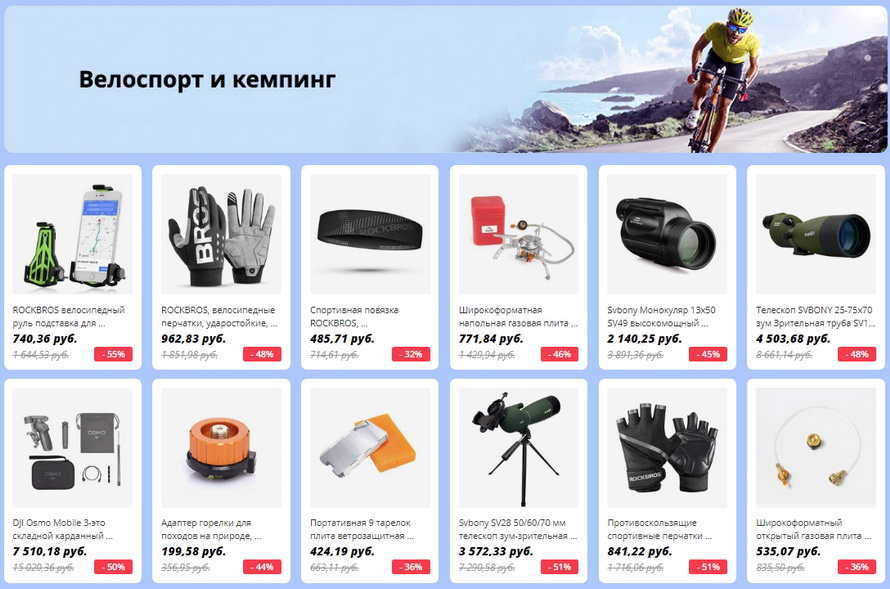This screenshot has width=890, height=589.
Task: Open the Svbony SV28 telescope title link
Action: pos(518,529)
